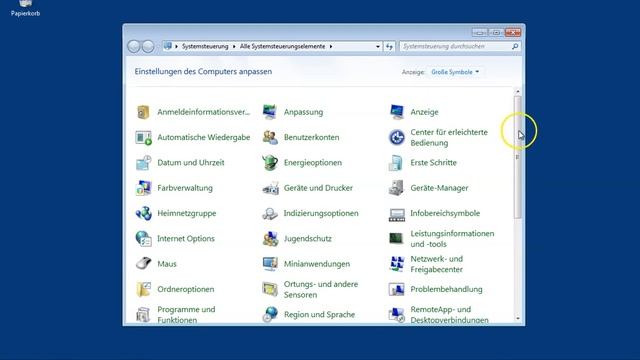Click the Minianwendungen icon
This screenshot has width=640, height=360.
tap(270, 264)
